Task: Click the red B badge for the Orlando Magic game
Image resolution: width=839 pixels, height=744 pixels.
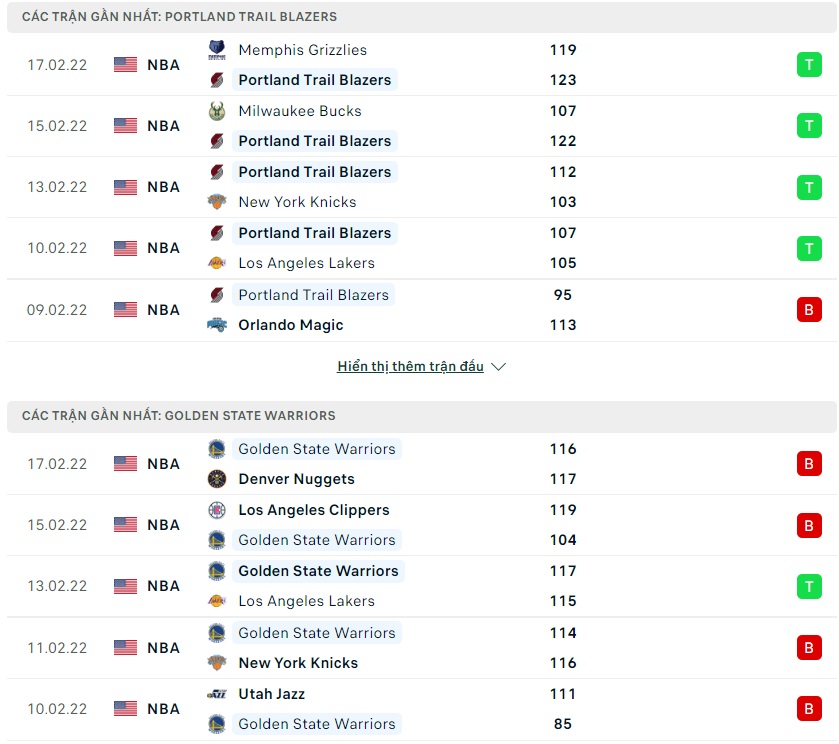Action: (808, 310)
